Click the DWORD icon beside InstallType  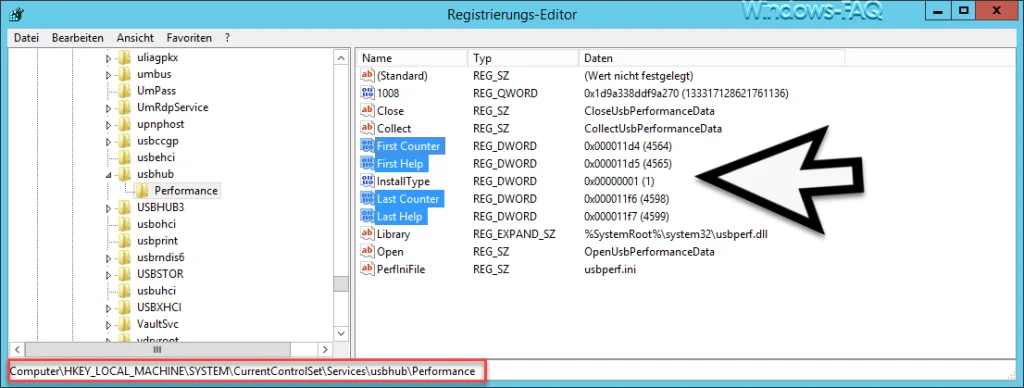pyautogui.click(x=367, y=181)
